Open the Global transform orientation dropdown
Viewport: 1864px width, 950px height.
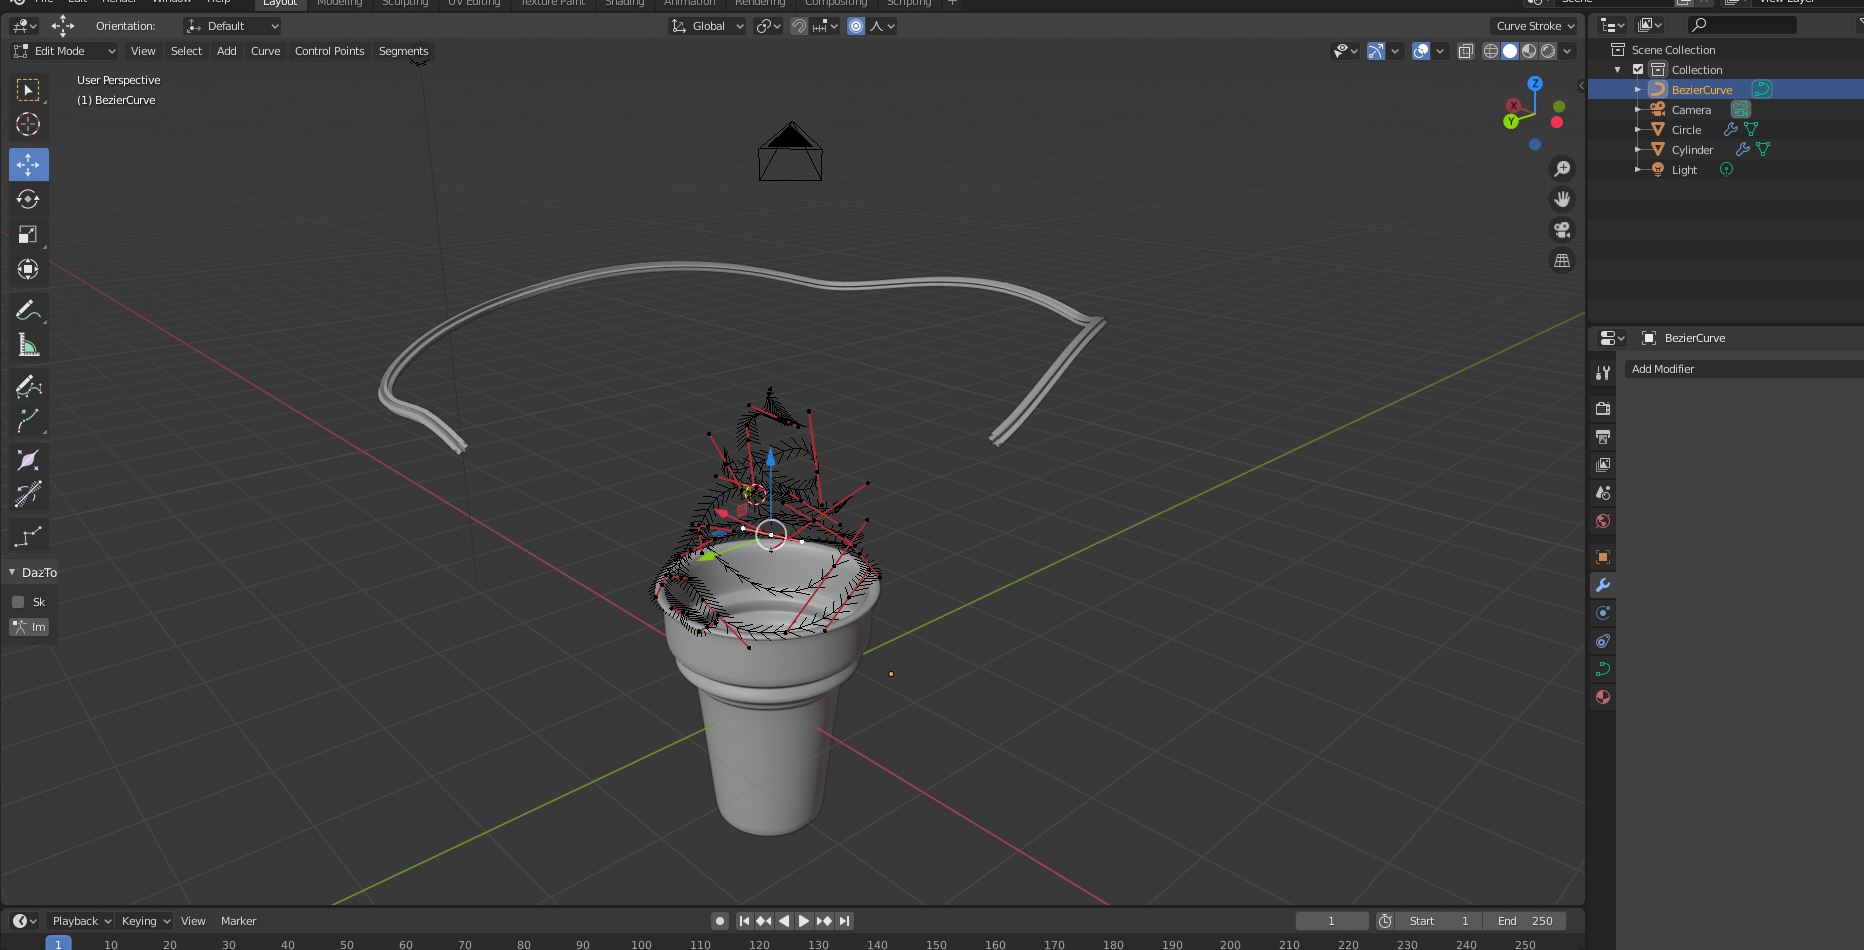(x=708, y=26)
